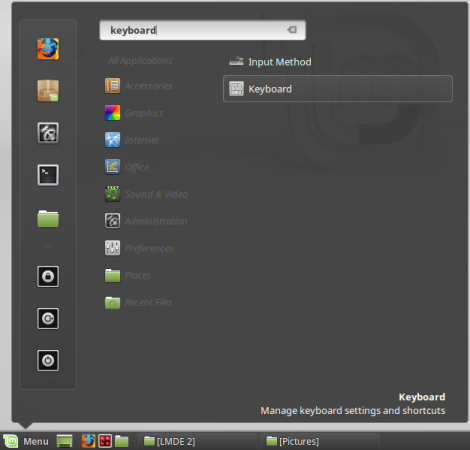Viewport: 470px width, 450px height.
Task: Launch Terminal from the favorites sidebar
Action: 48,175
